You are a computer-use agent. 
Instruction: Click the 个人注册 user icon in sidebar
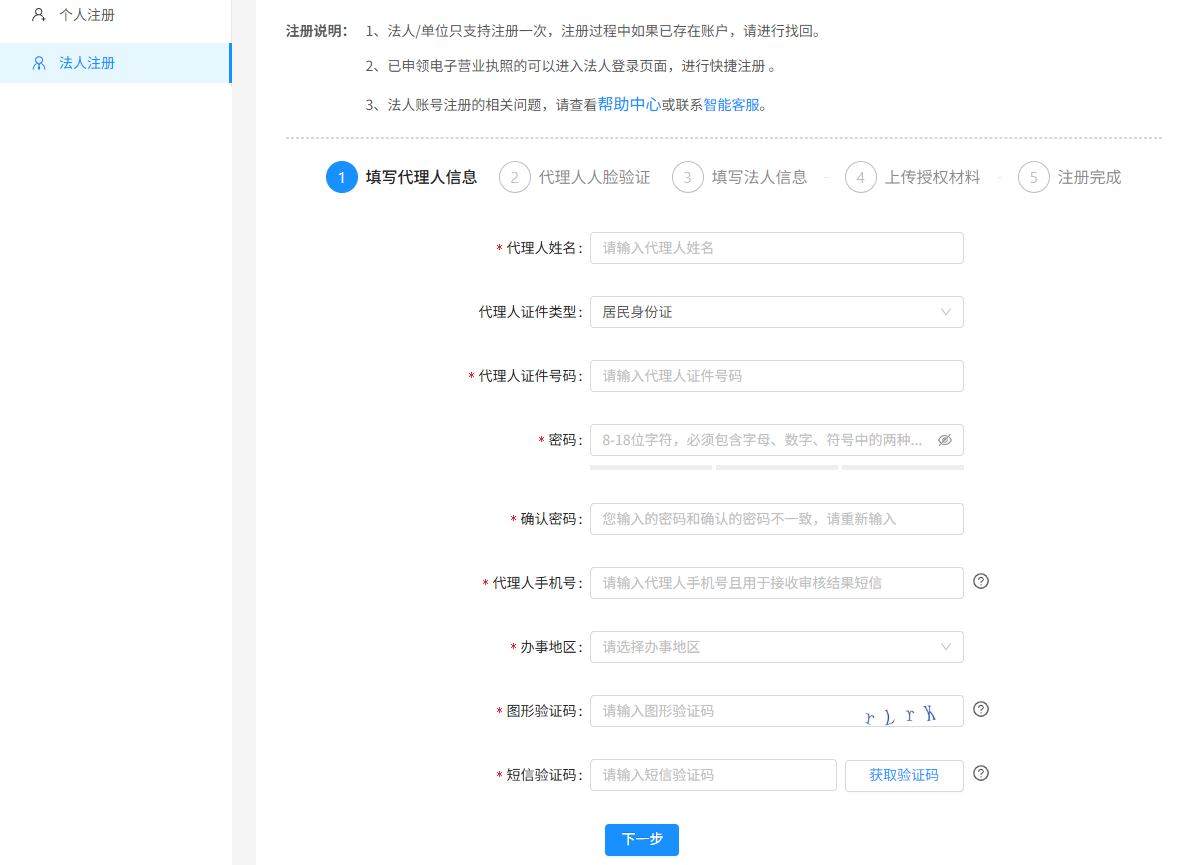[39, 15]
